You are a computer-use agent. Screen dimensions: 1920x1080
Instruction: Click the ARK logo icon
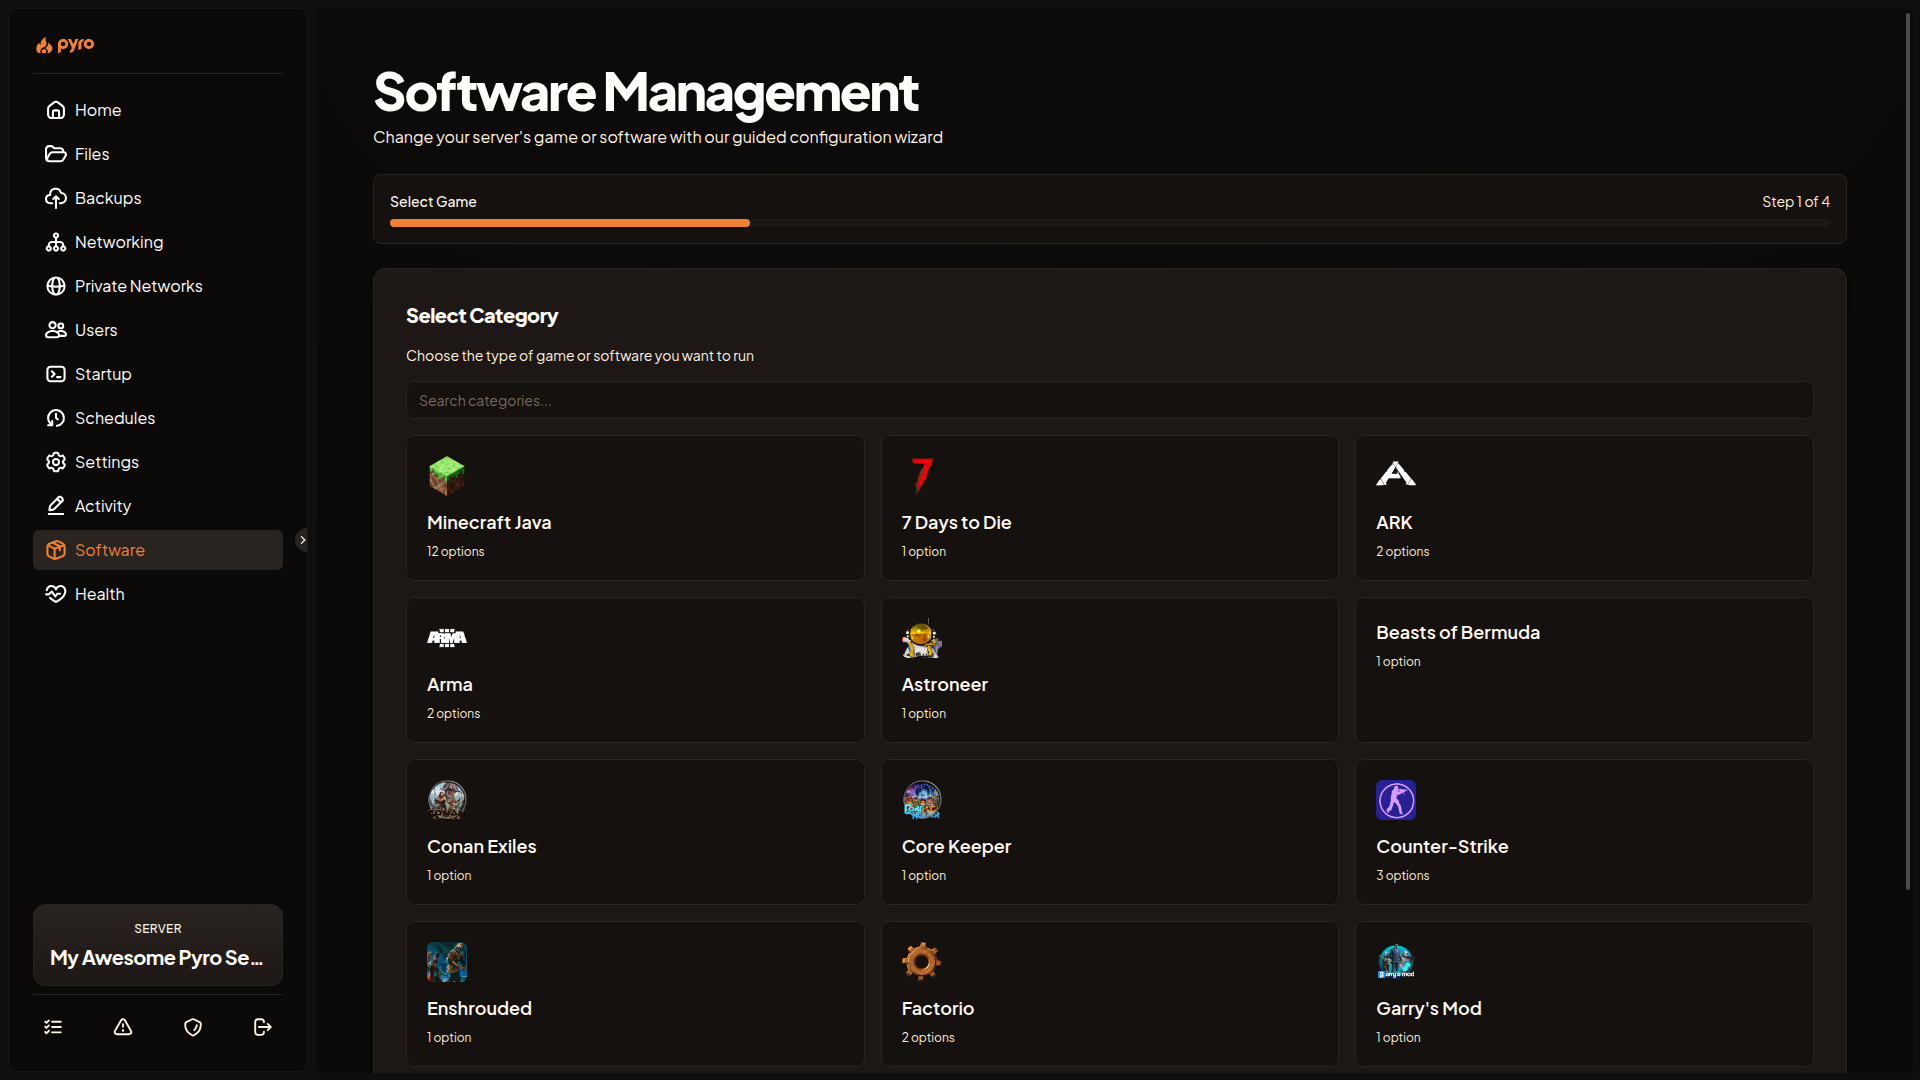click(x=1396, y=475)
